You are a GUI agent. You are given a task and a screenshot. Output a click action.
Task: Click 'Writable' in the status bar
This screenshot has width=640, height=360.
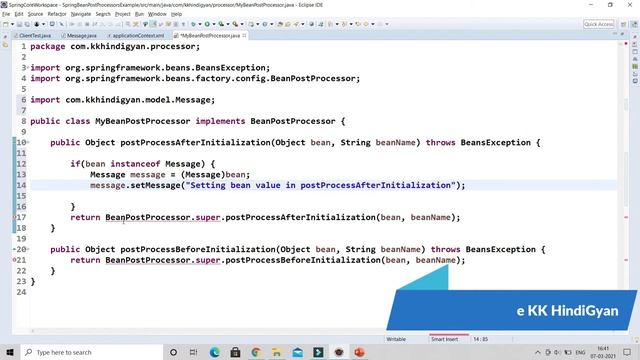396,339
